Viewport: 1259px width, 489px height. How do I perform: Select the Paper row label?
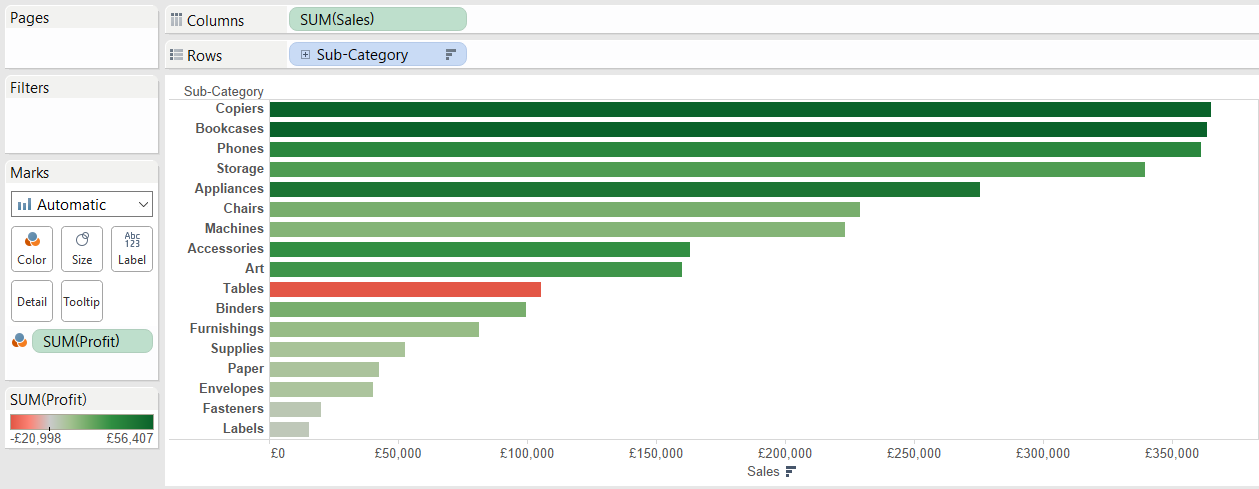point(246,369)
